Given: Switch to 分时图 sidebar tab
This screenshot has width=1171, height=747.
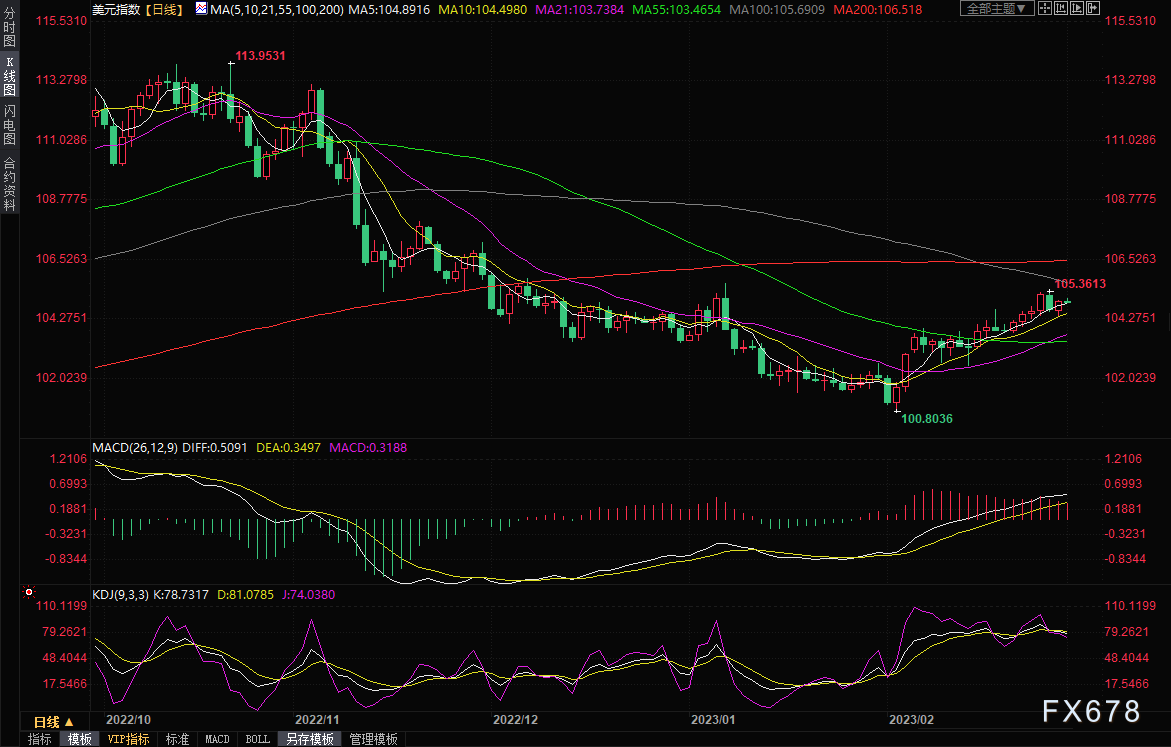Looking at the screenshot, I should pos(10,28).
